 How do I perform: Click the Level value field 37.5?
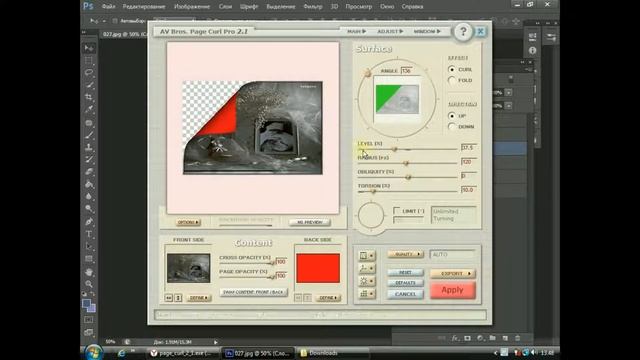click(x=468, y=147)
